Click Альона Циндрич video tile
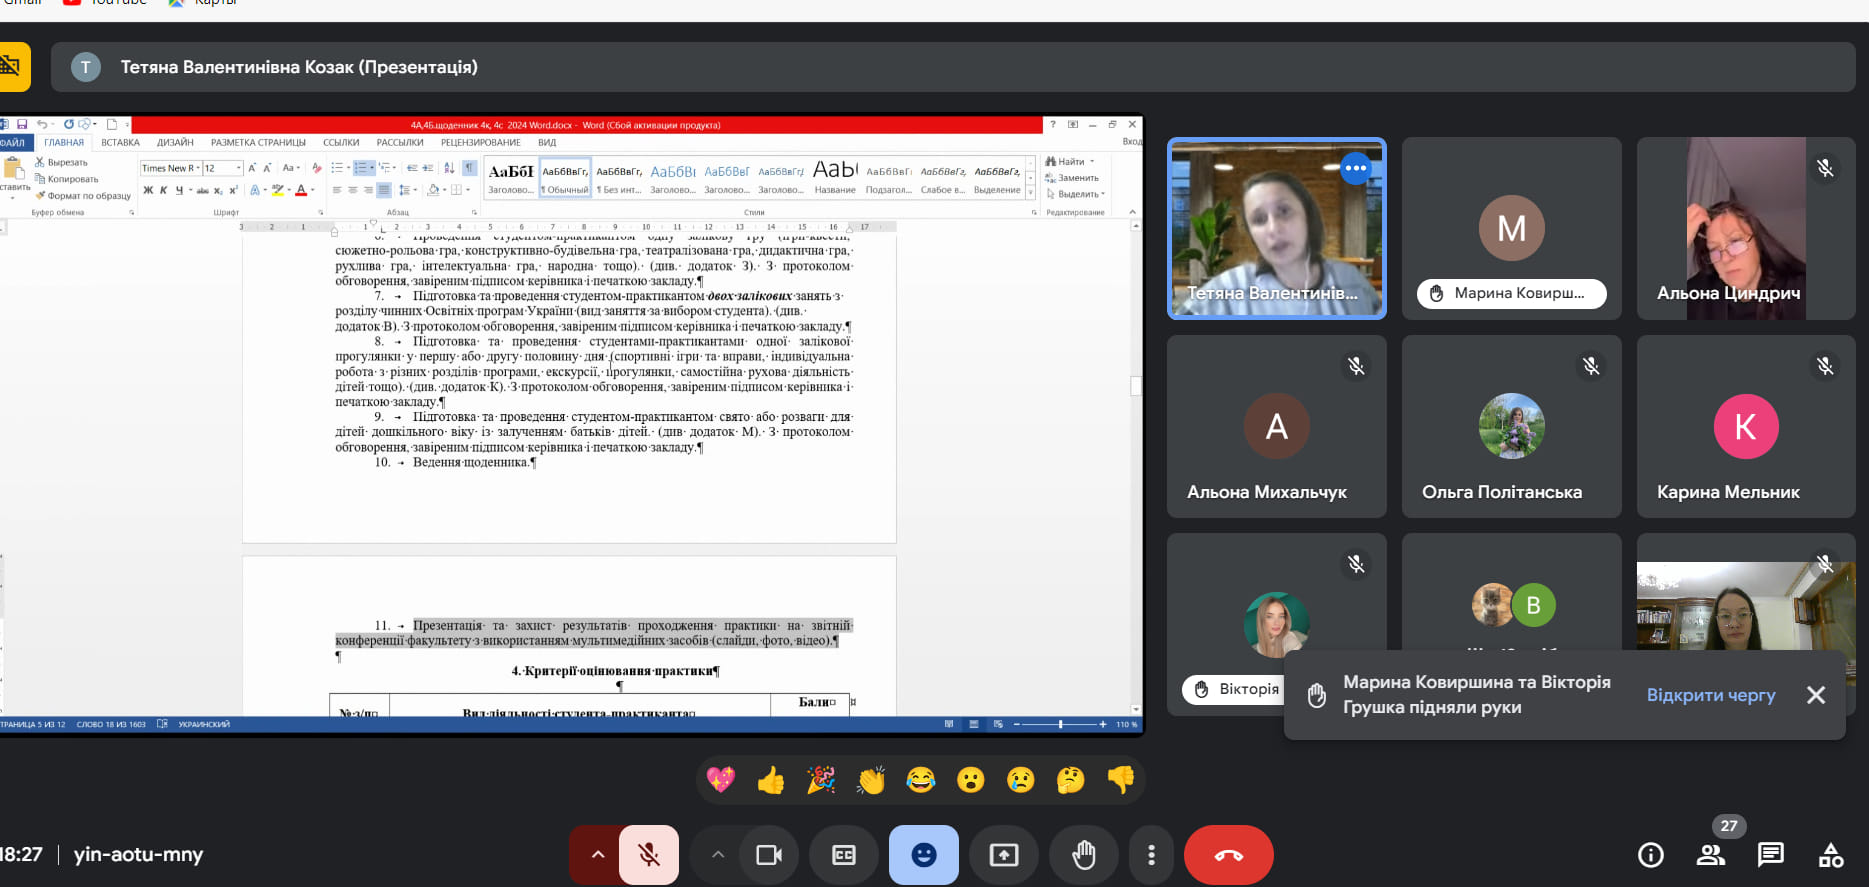Viewport: 1869px width, 887px height. click(1746, 228)
